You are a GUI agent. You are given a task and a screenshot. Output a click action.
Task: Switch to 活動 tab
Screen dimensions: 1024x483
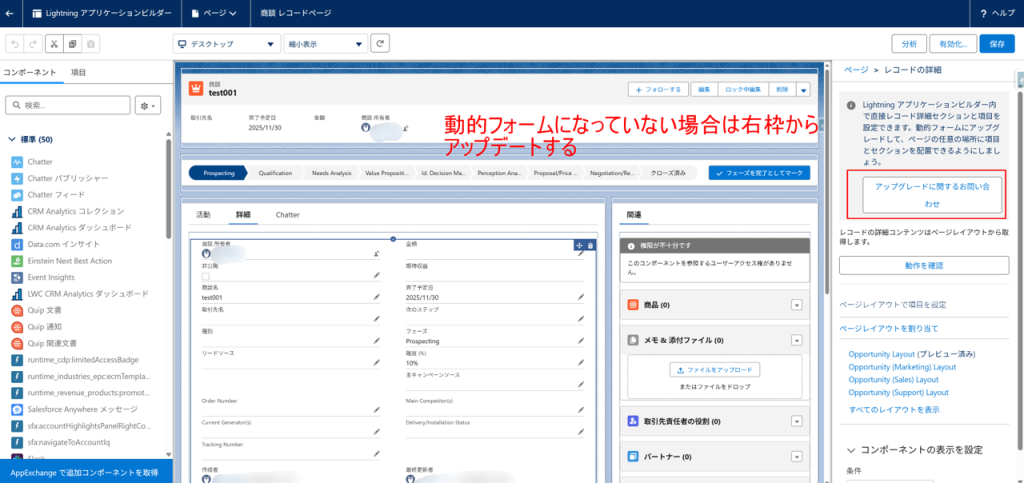coord(204,214)
